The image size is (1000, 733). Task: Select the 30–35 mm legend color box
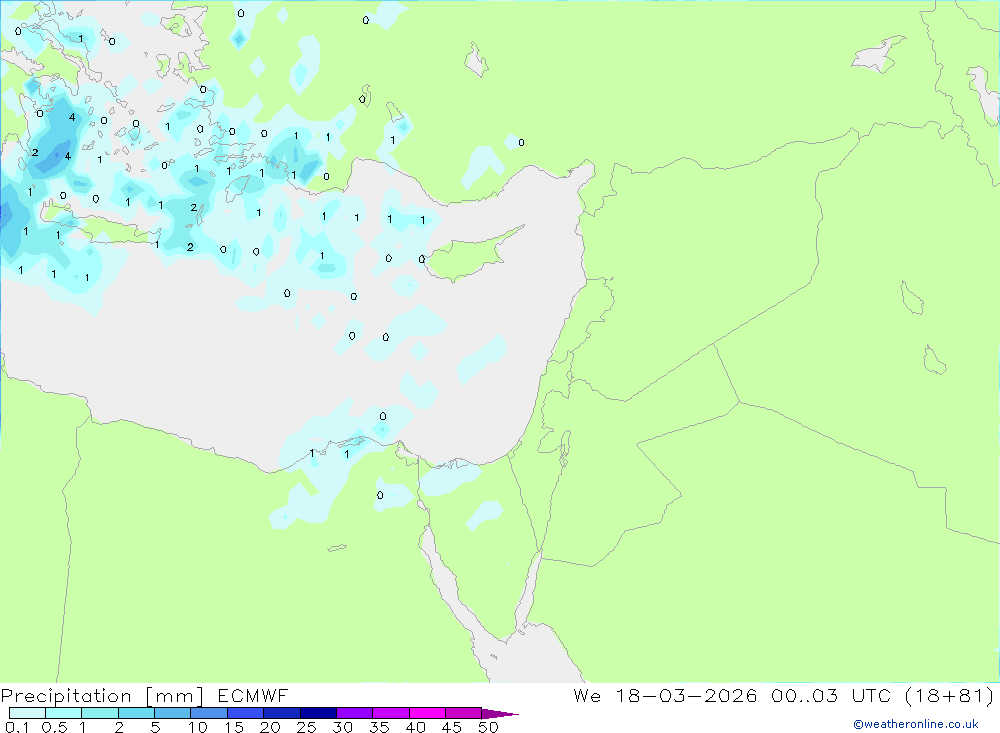pyautogui.click(x=355, y=713)
